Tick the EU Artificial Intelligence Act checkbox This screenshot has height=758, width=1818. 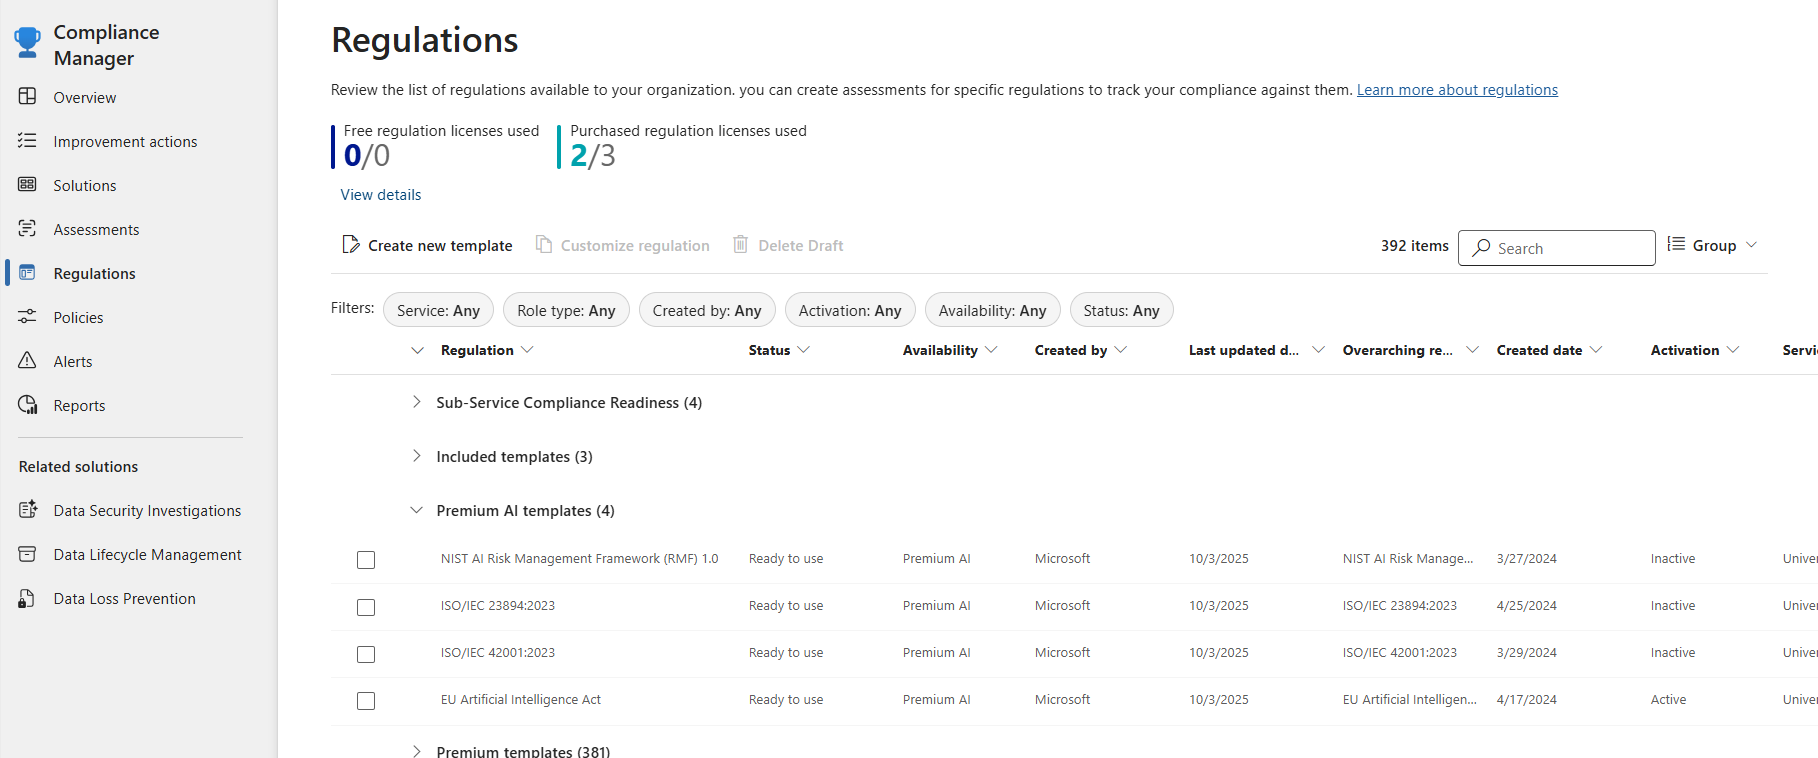tap(366, 701)
